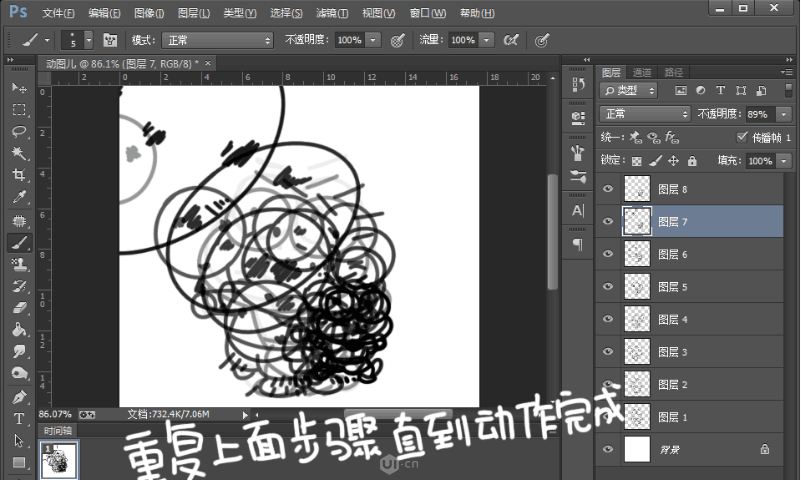
Task: Select the Pen tool
Action: (18, 396)
